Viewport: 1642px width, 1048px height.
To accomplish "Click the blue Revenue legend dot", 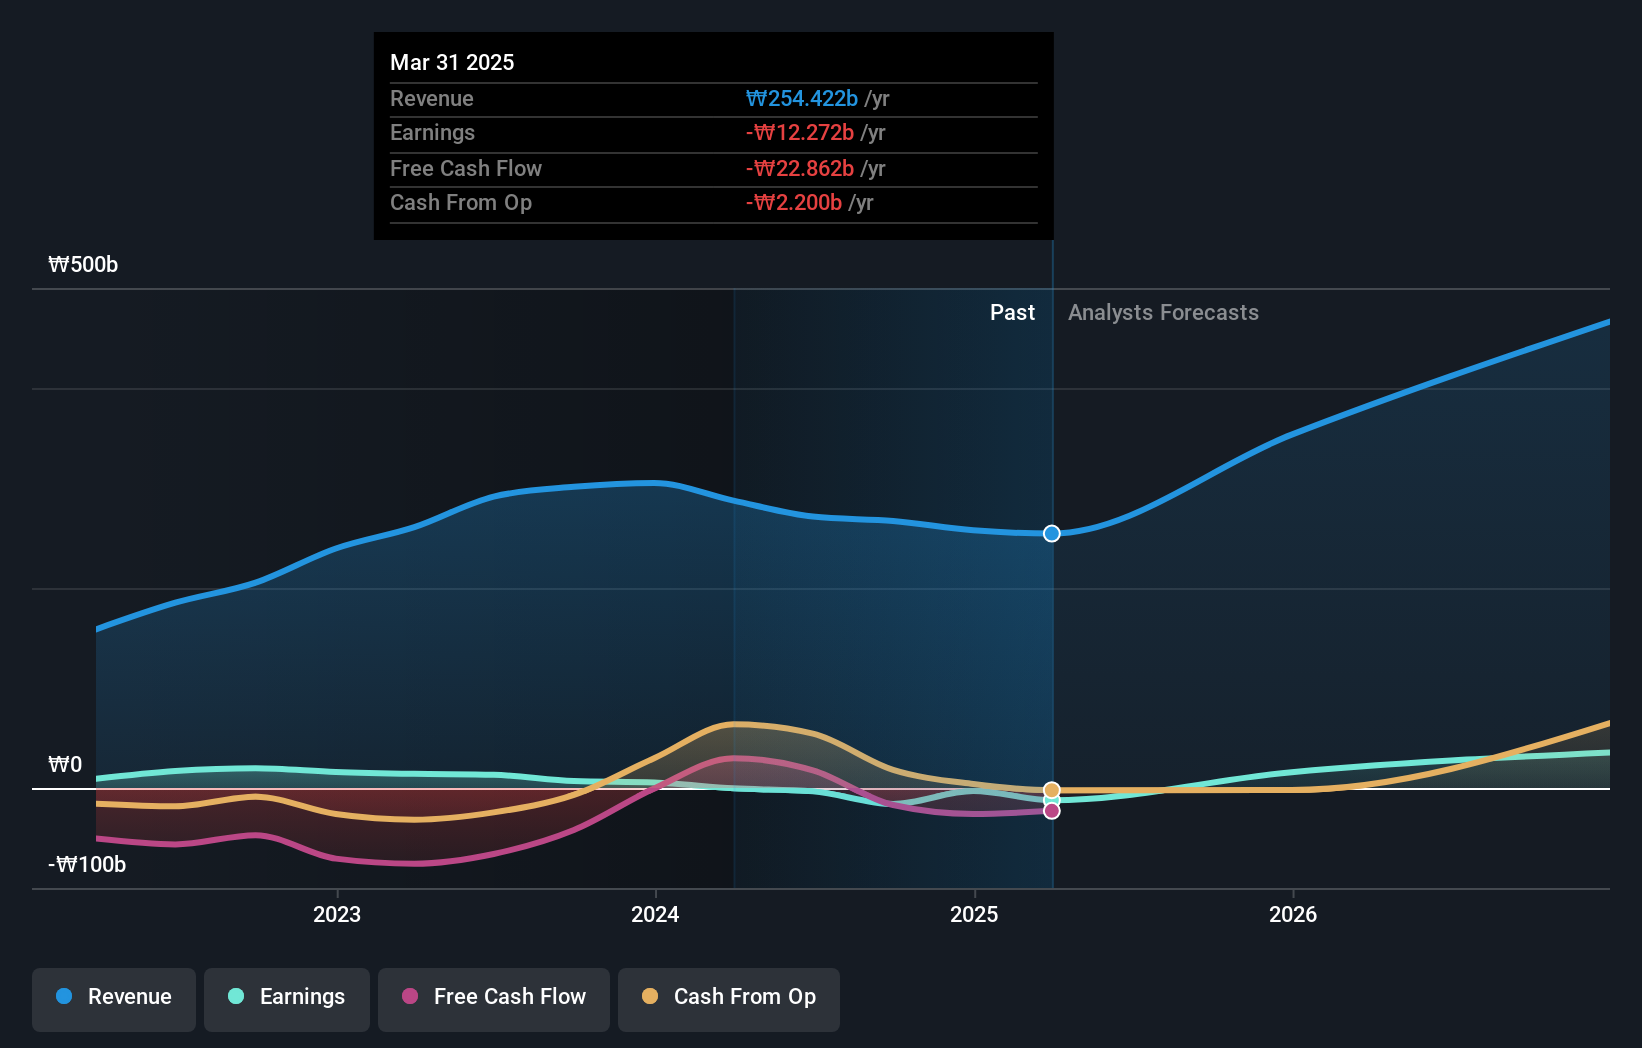I will click(x=64, y=996).
